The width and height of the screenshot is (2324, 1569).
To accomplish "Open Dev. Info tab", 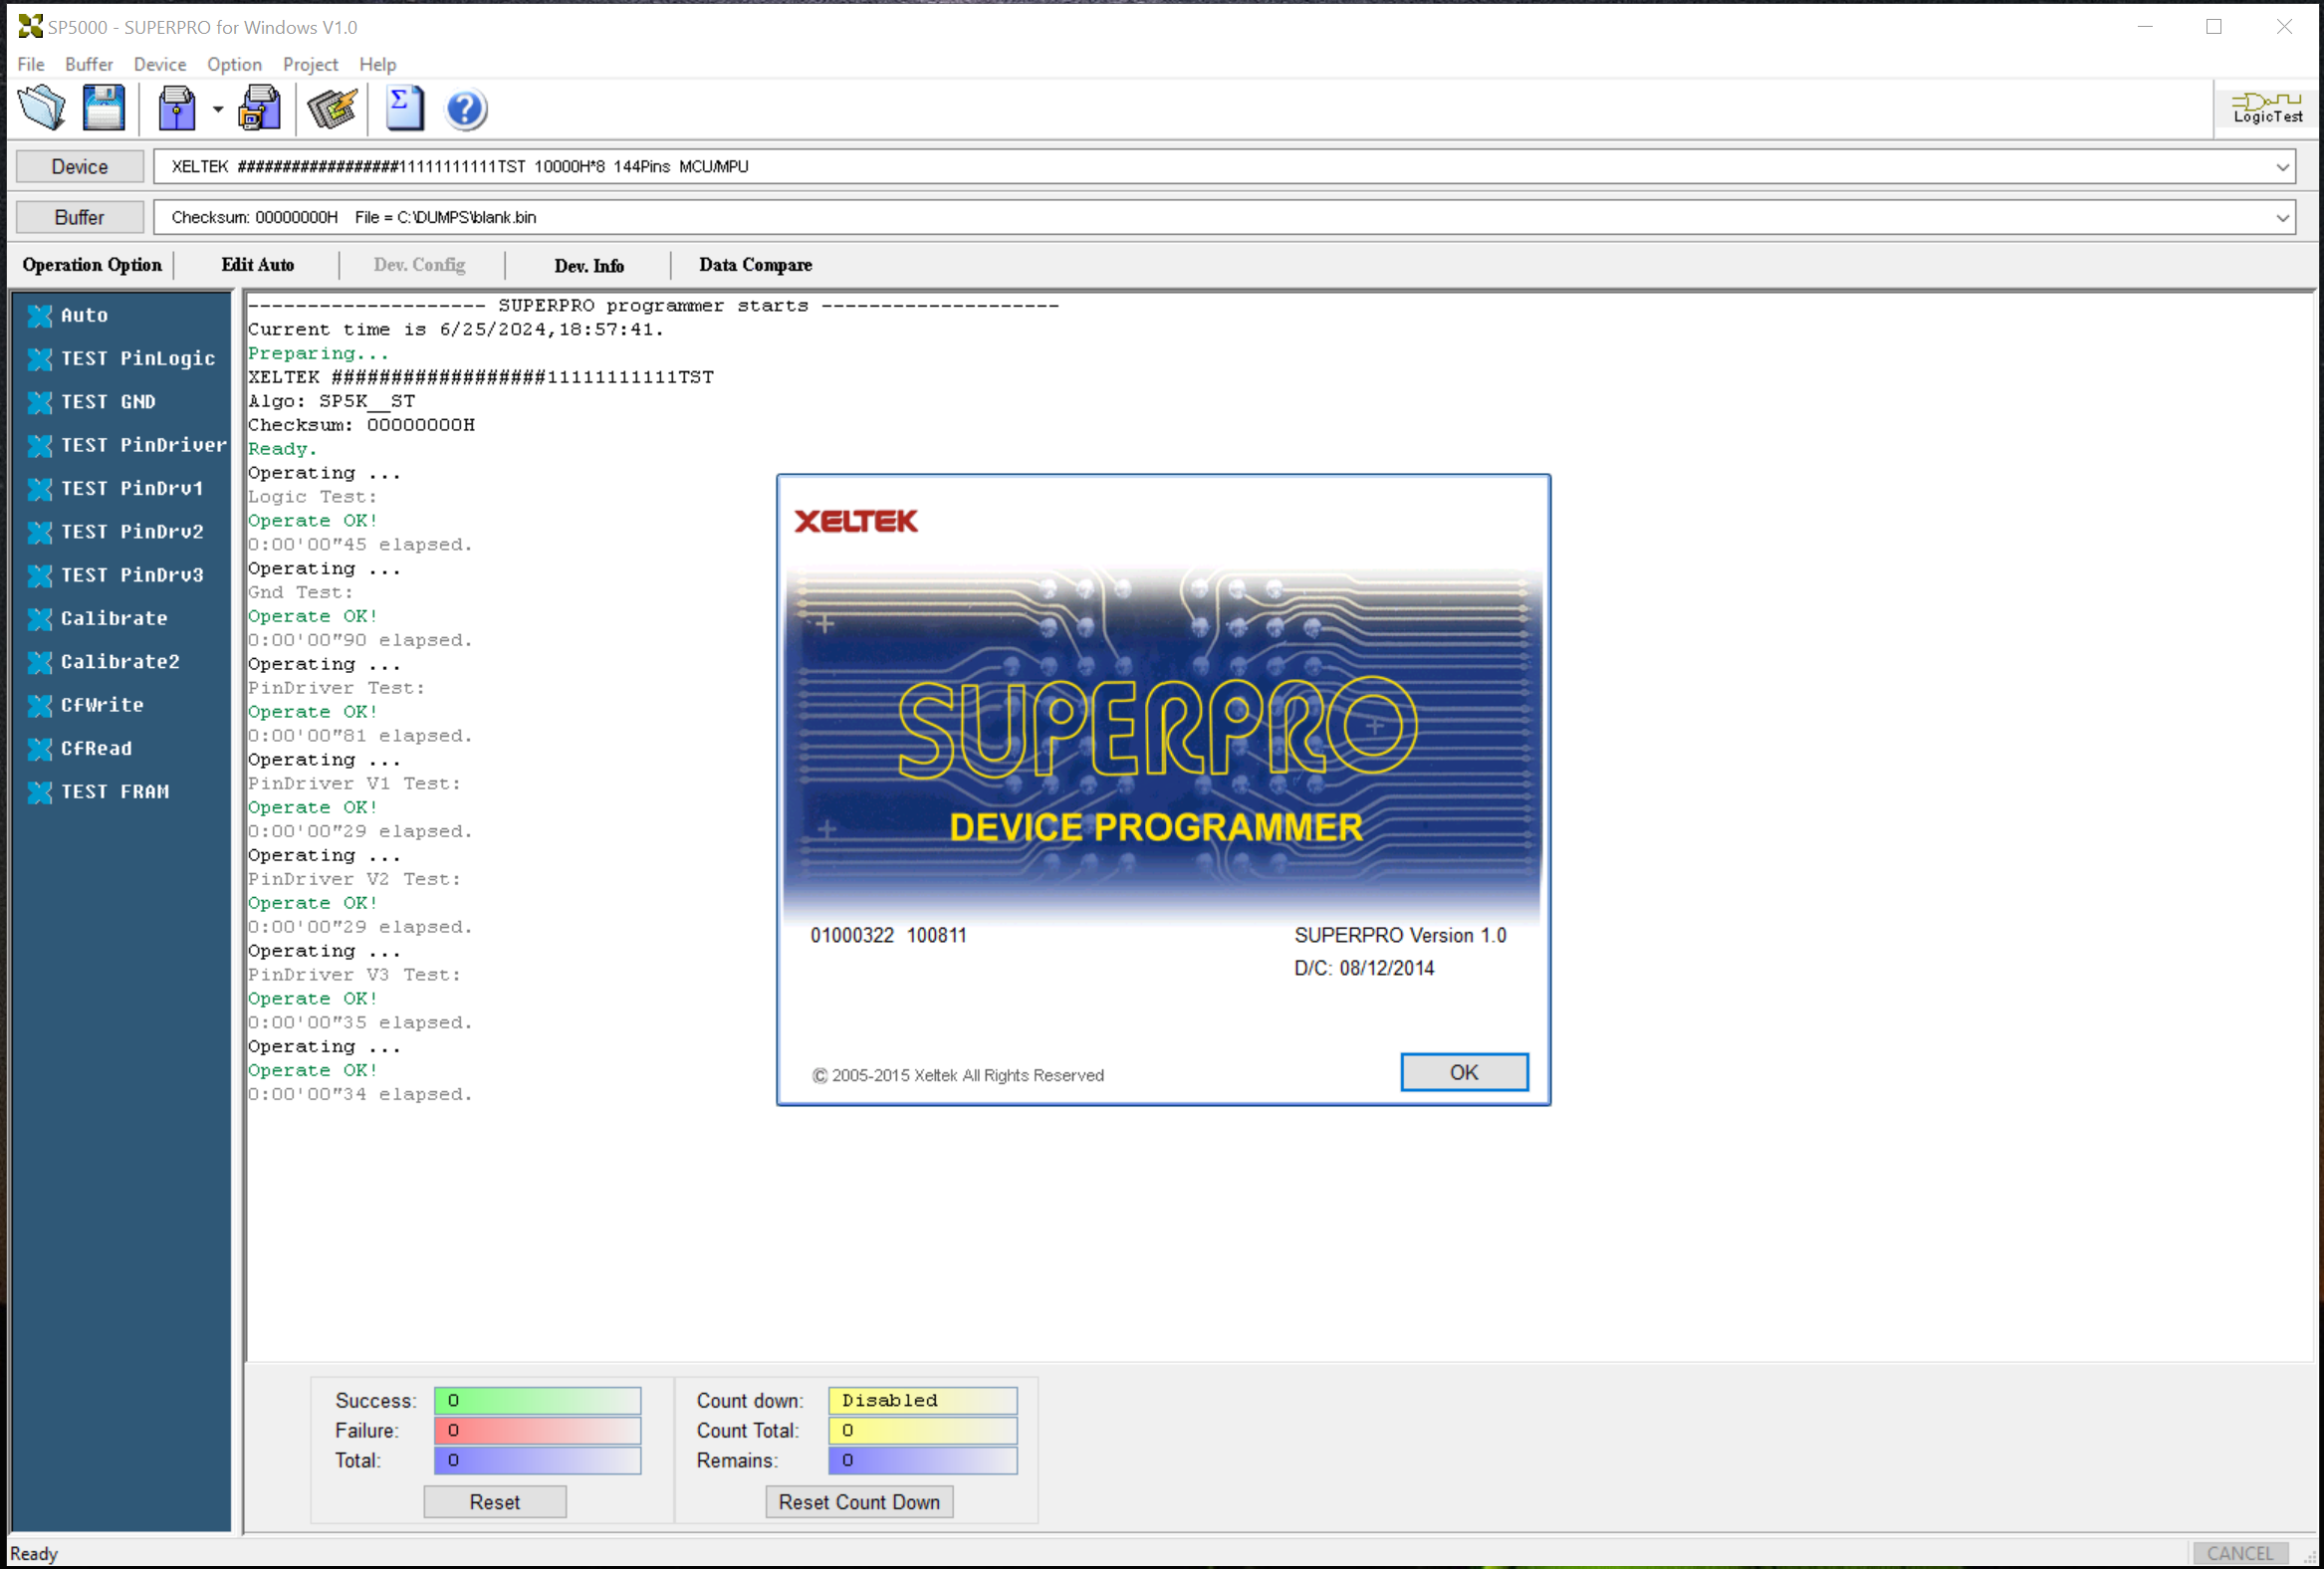I will (x=589, y=266).
